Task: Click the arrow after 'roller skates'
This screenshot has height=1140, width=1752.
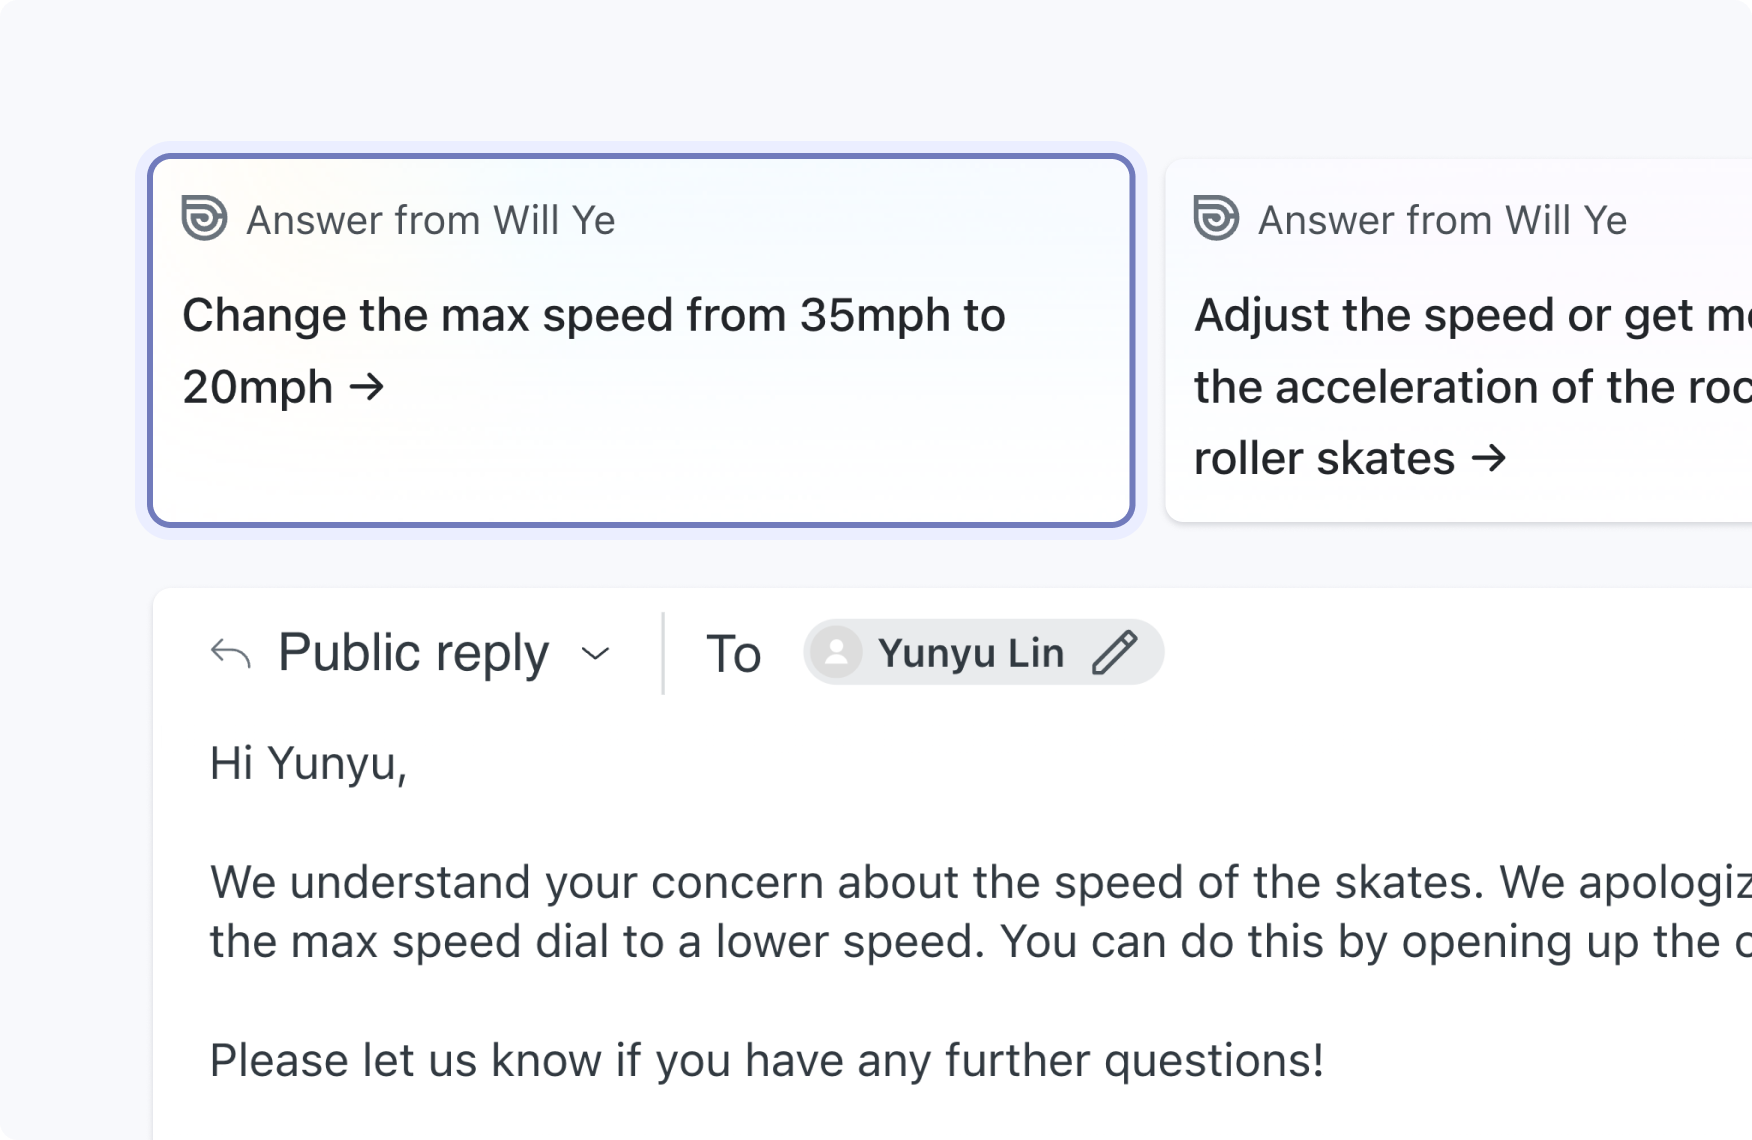Action: [1489, 458]
